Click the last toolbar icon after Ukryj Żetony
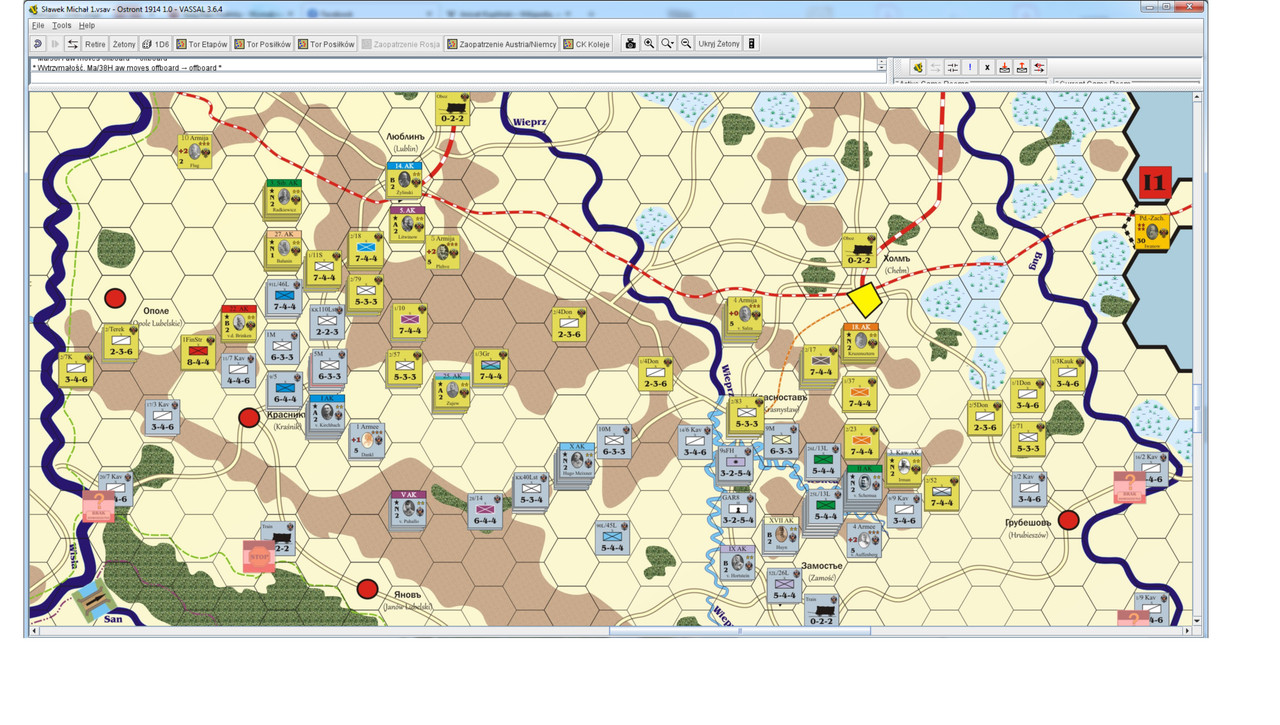 point(752,44)
